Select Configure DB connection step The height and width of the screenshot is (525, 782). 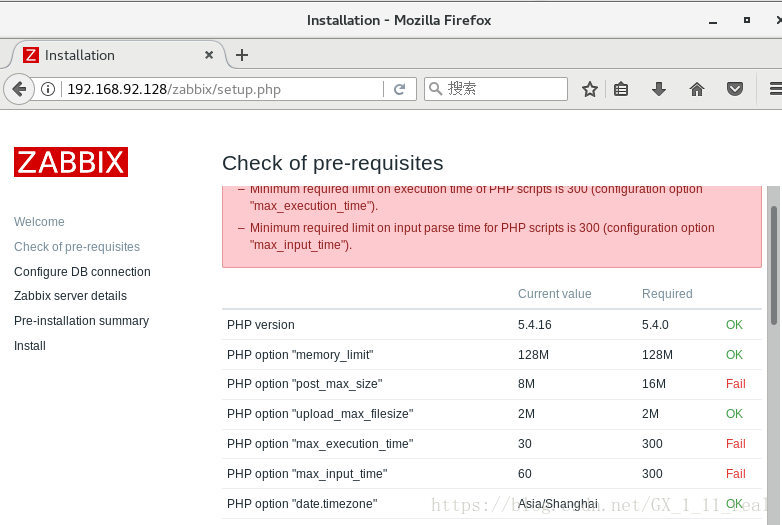tap(82, 271)
